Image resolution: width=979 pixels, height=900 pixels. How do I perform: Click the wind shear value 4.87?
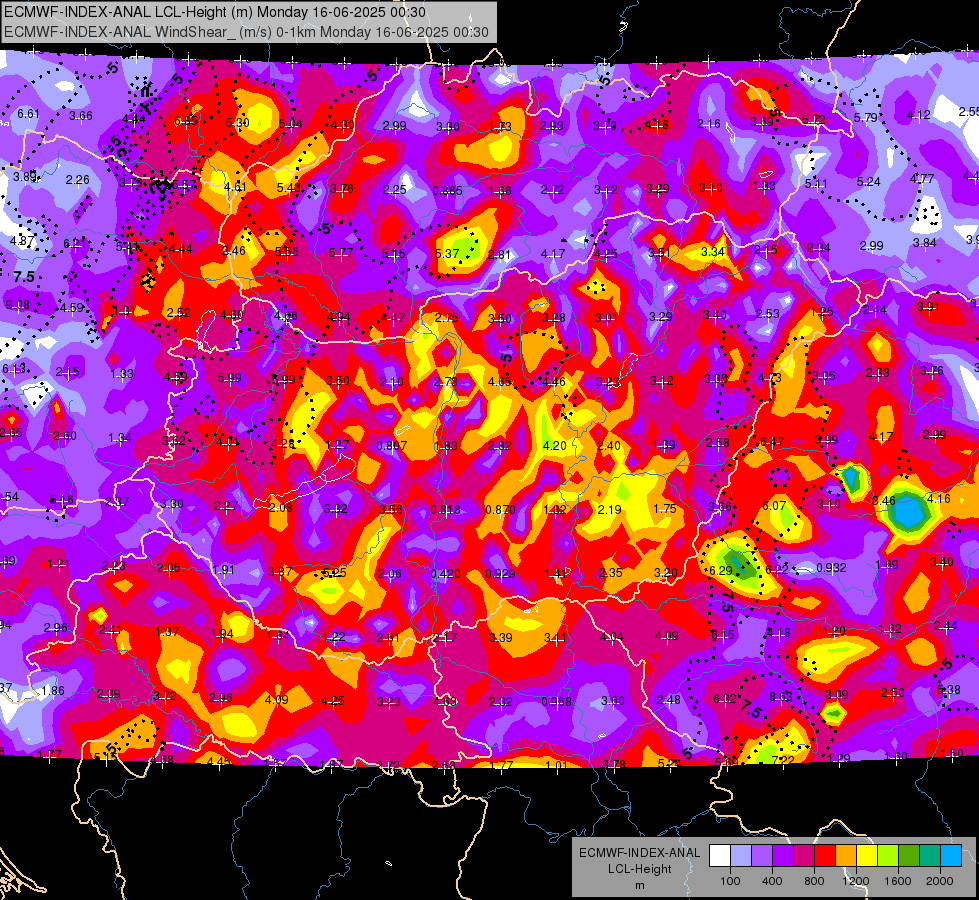click(x=22, y=240)
